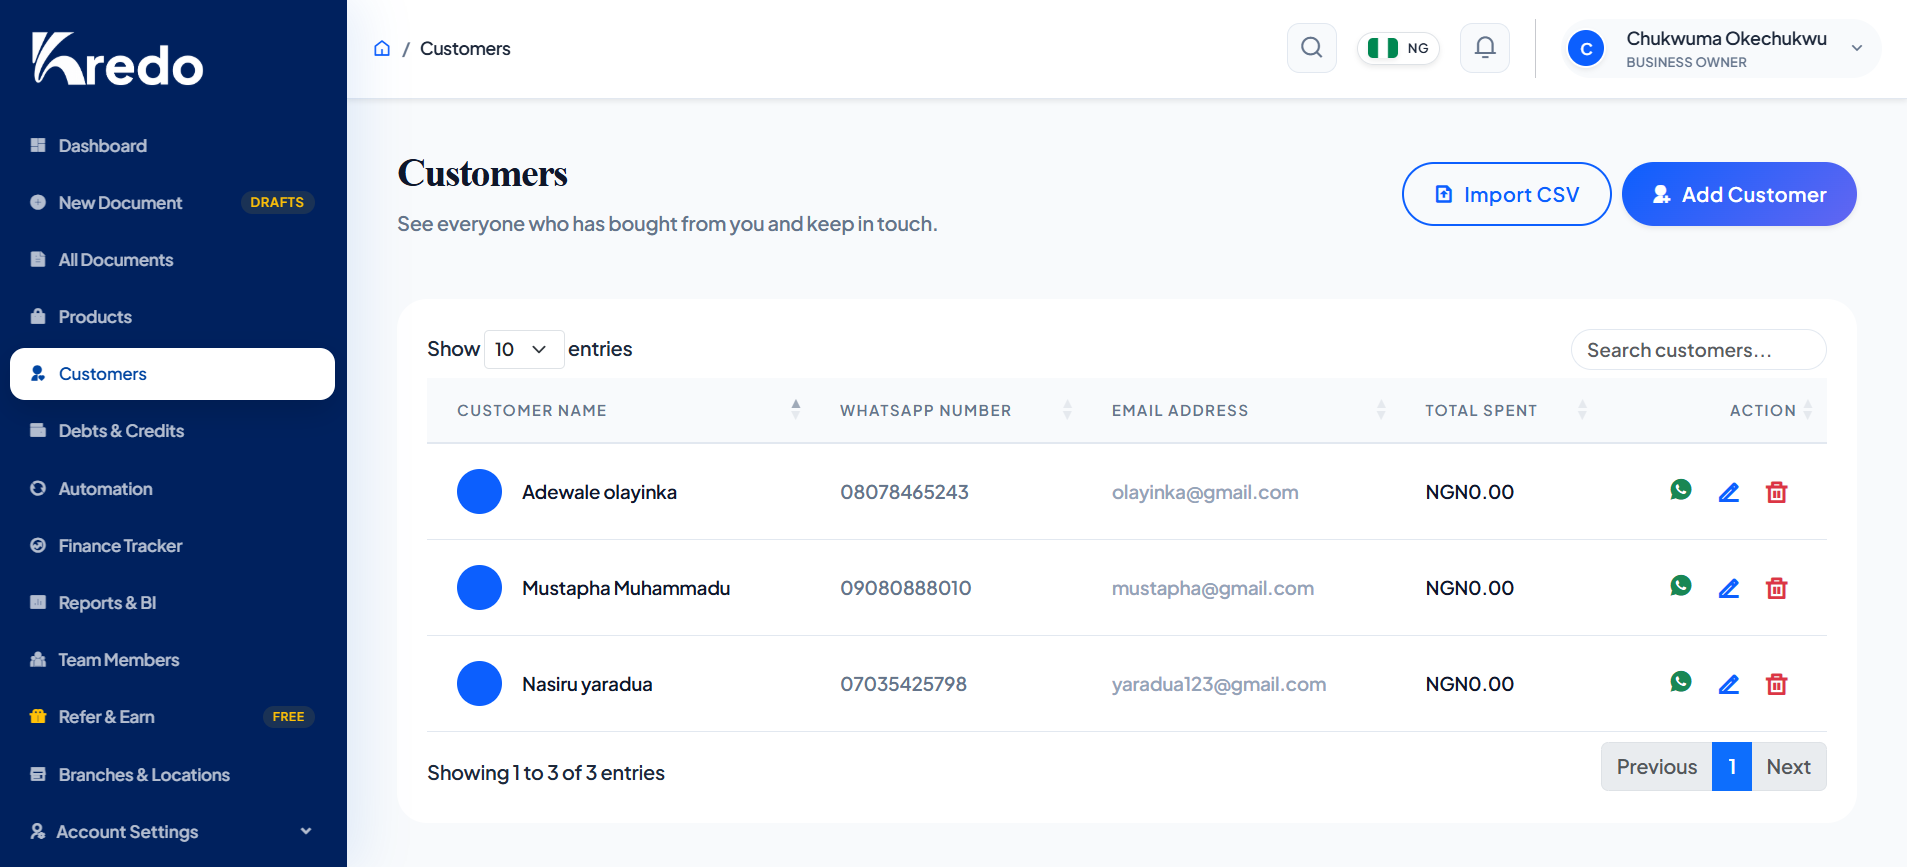Message Mustapha Muhammadu on WhatsApp
Viewport: 1907px width, 867px height.
1681,586
